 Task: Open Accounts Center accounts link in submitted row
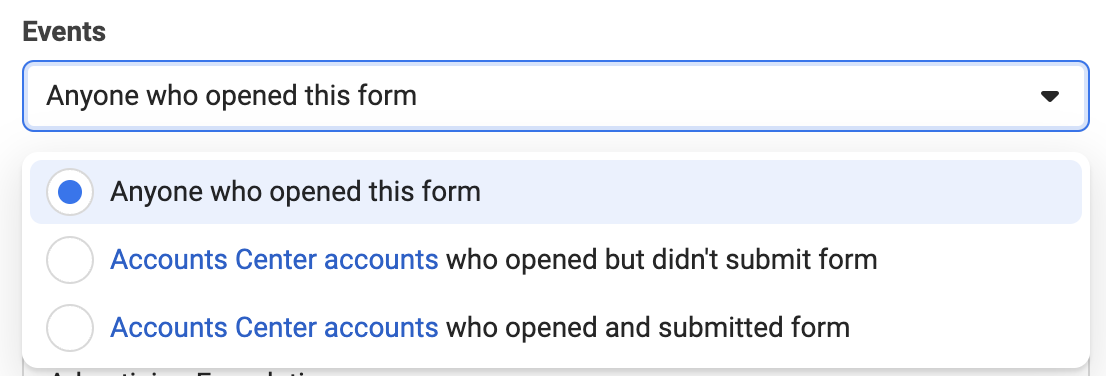(x=274, y=327)
